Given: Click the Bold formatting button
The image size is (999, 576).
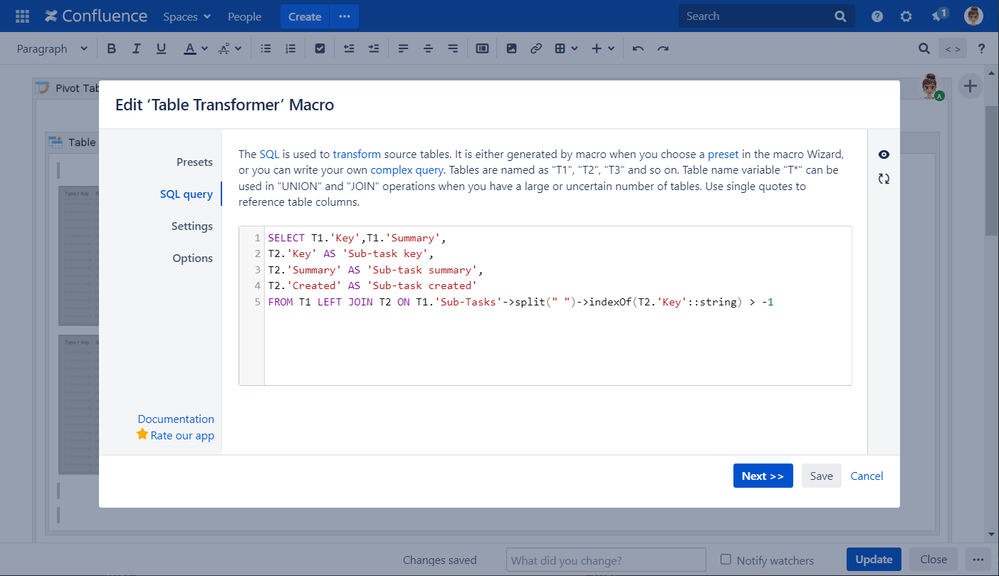Looking at the screenshot, I should pyautogui.click(x=112, y=49).
